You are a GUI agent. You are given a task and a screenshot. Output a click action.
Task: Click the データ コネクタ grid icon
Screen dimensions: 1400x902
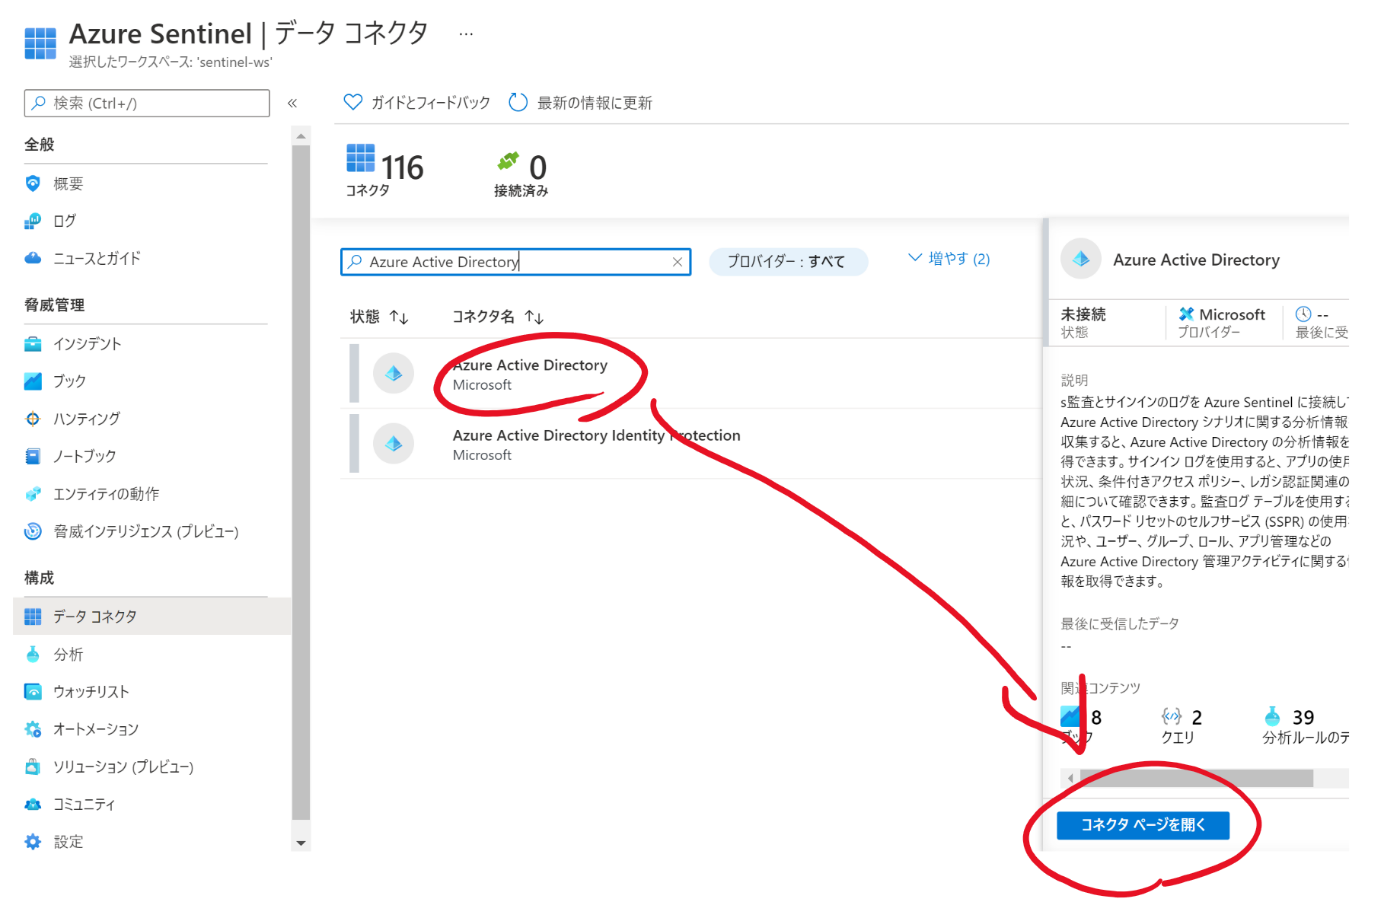pos(33,616)
